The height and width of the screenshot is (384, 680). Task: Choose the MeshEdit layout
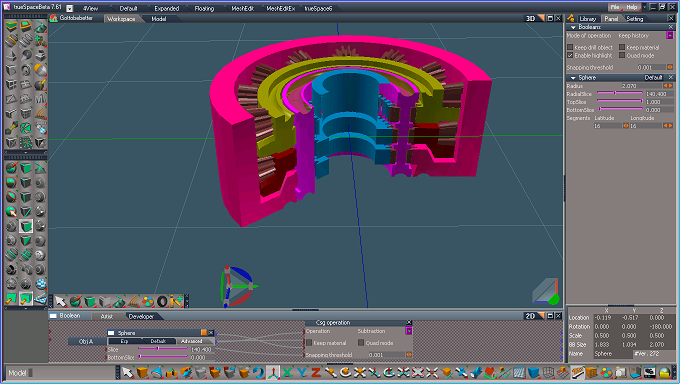[242, 8]
